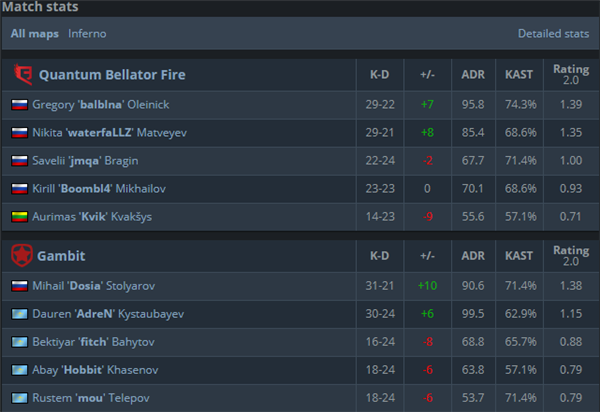Switch to the All maps tab
This screenshot has width=600, height=412.
(x=35, y=34)
